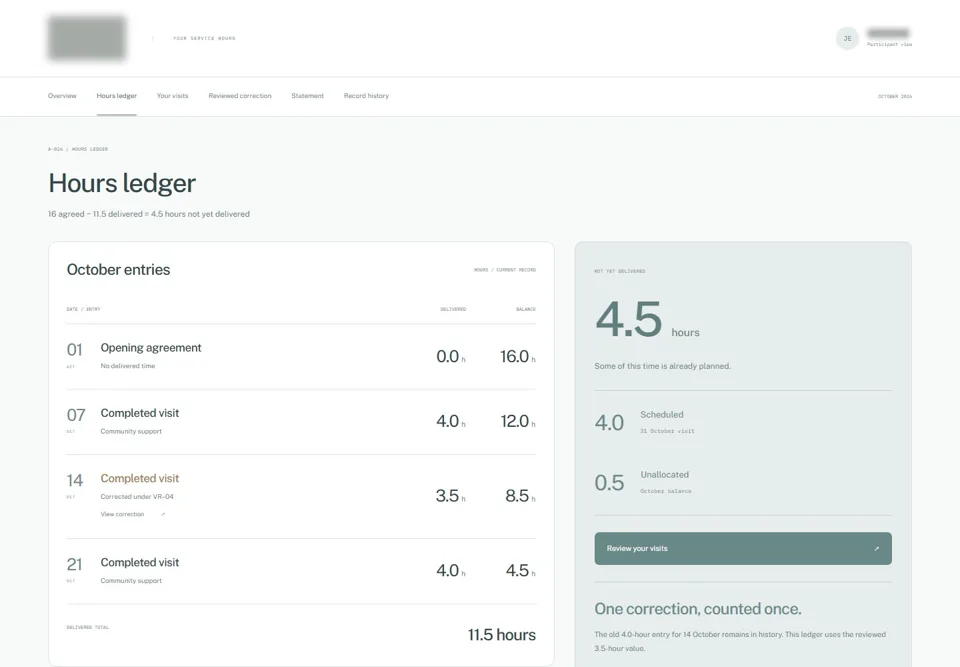
Task: Click the 'One correction, counted once.' heading
Action: (697, 609)
